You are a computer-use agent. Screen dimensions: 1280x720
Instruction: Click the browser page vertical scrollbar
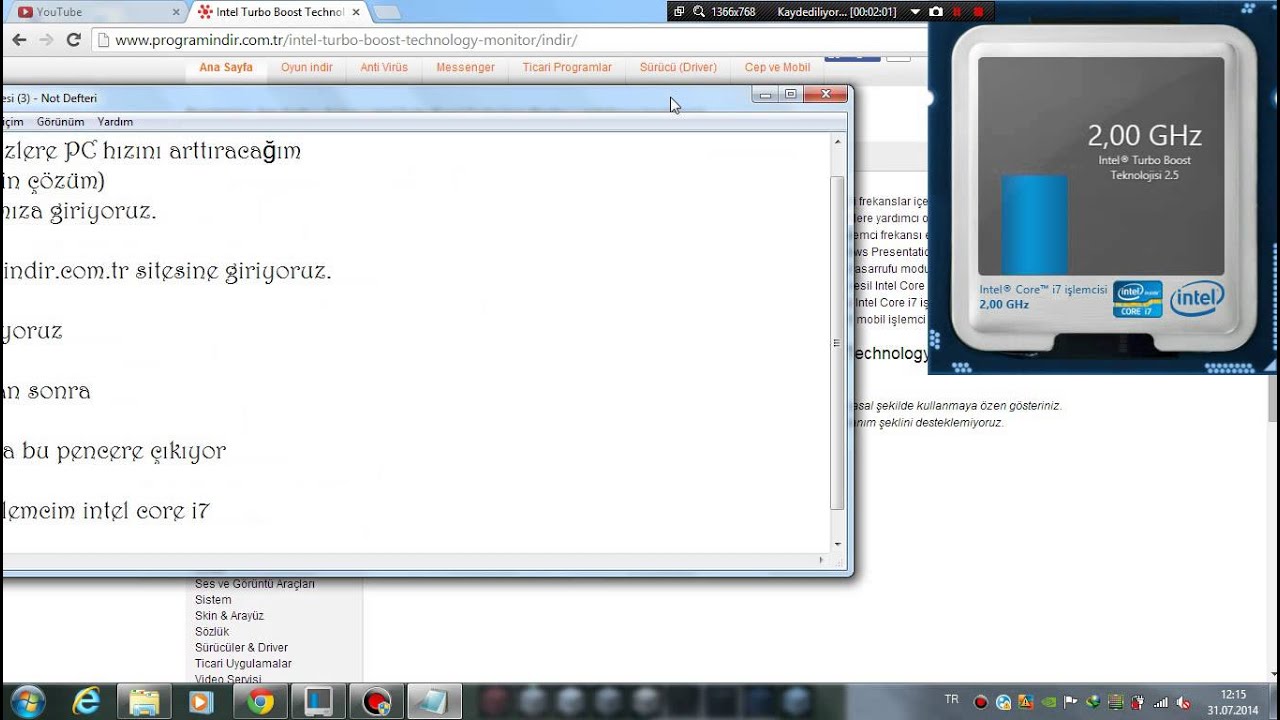pyautogui.click(x=1272, y=400)
